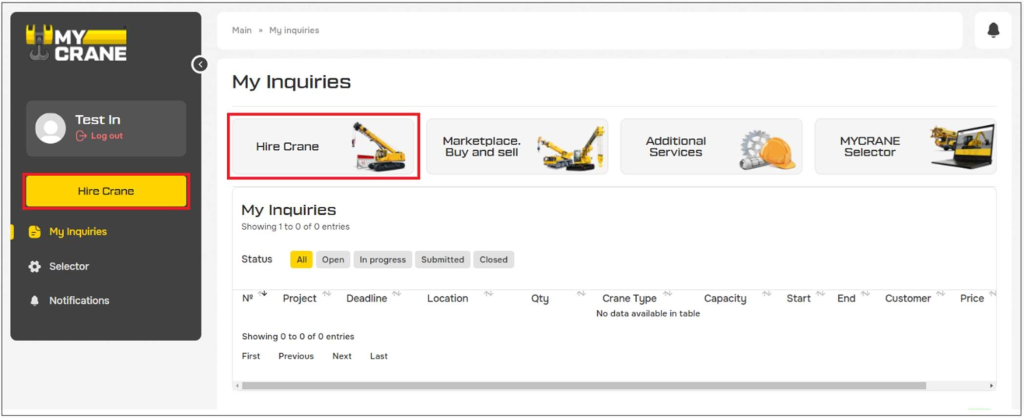
Task: Filter inquiries by In progress status
Action: coord(383,259)
